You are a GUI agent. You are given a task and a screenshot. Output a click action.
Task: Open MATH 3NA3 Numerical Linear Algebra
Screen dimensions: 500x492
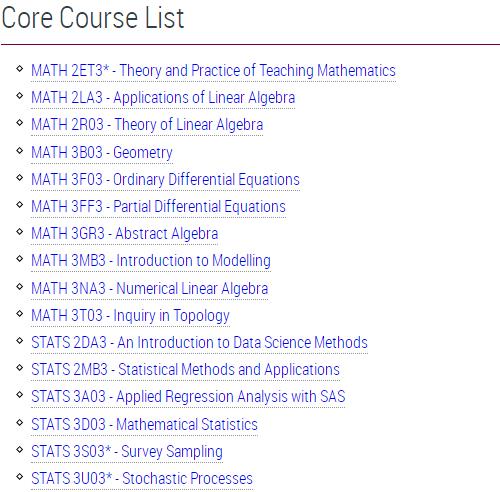coord(149,289)
